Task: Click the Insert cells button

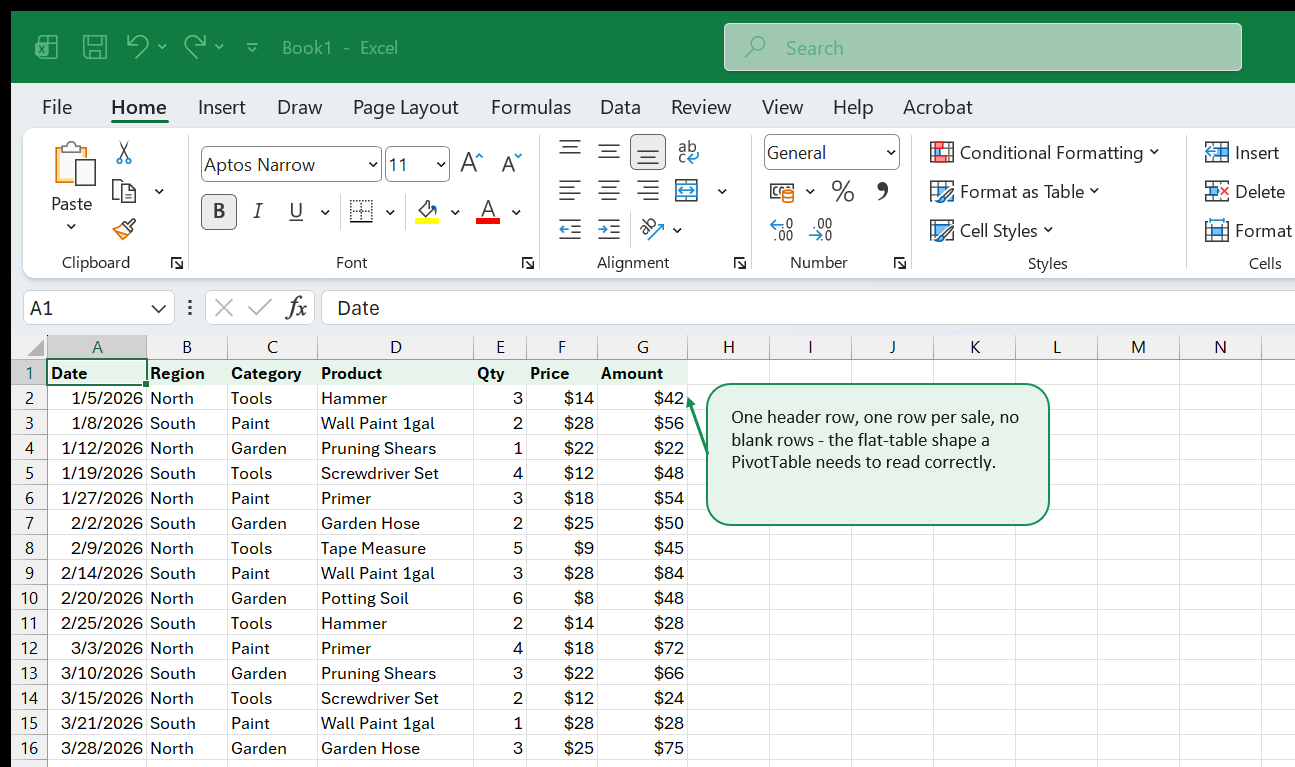Action: point(1241,152)
